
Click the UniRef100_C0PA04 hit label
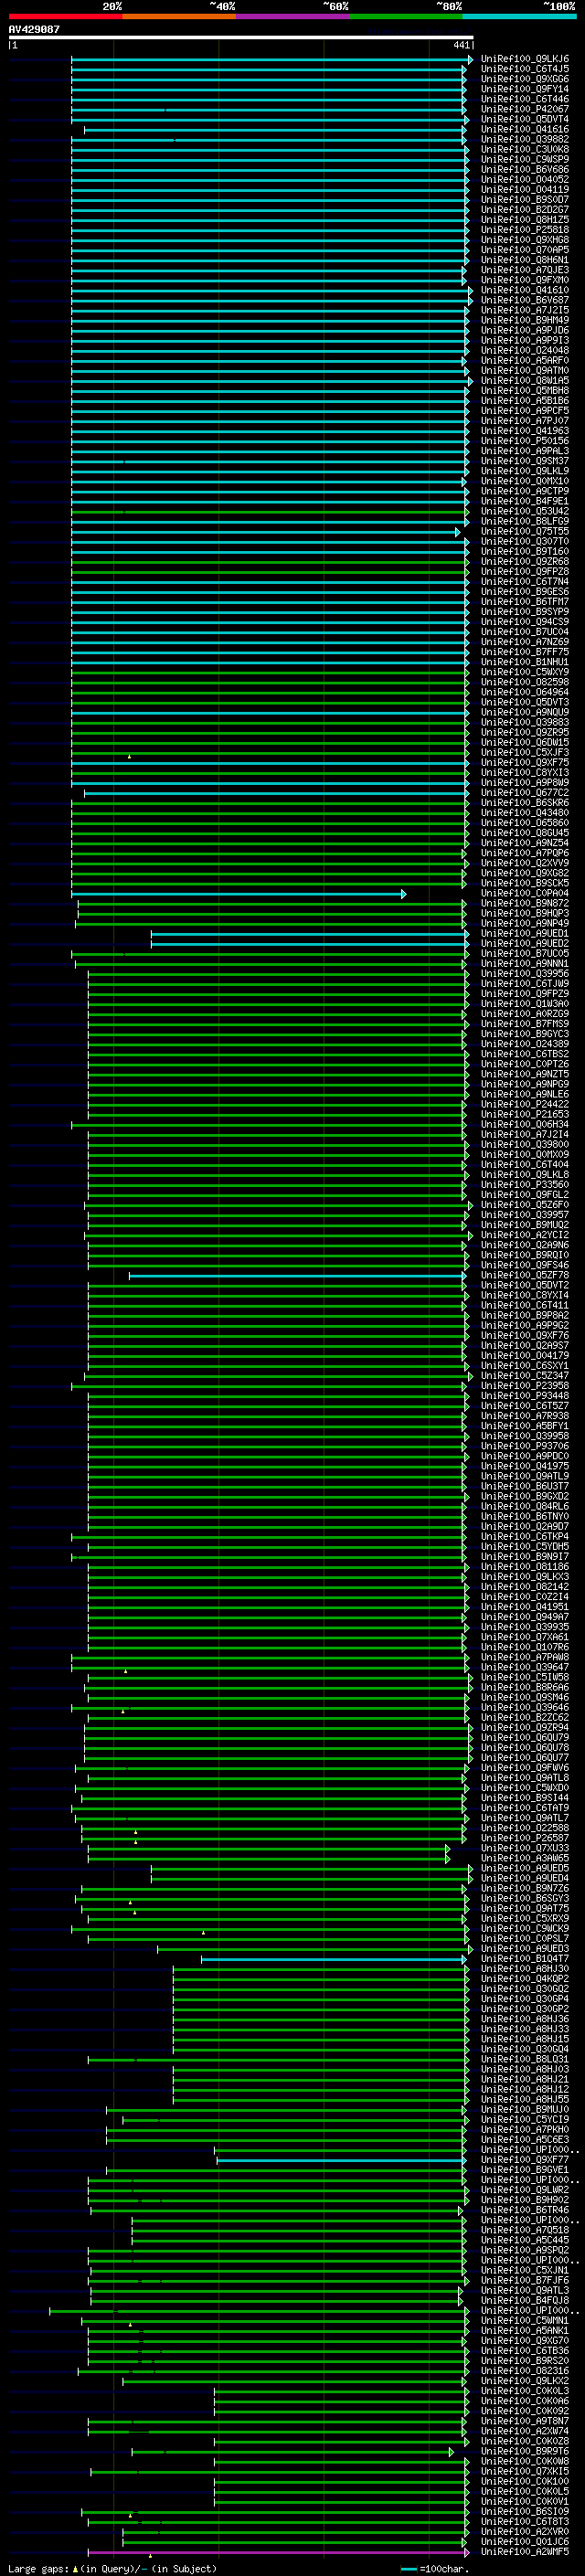[x=525, y=893]
